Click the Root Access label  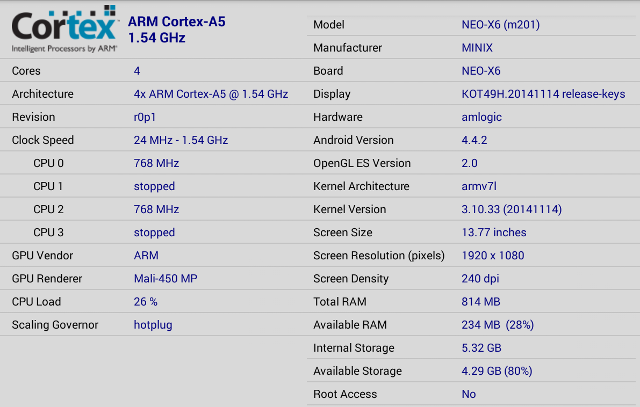click(x=345, y=394)
